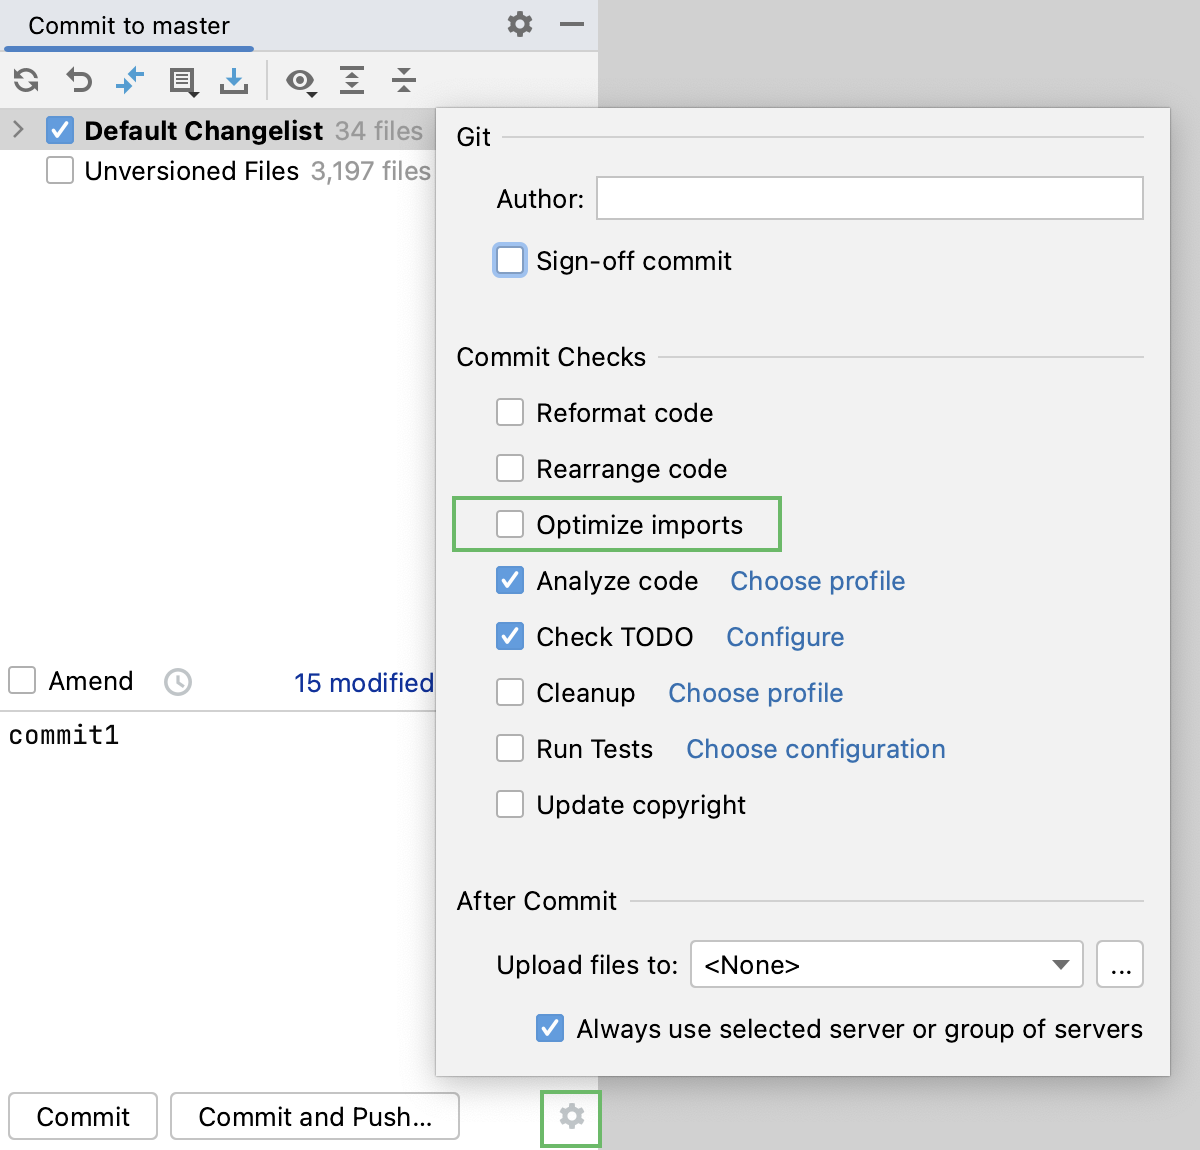Collapse all file nodes using collapse icon
Viewport: 1200px width, 1150px height.
(x=403, y=80)
